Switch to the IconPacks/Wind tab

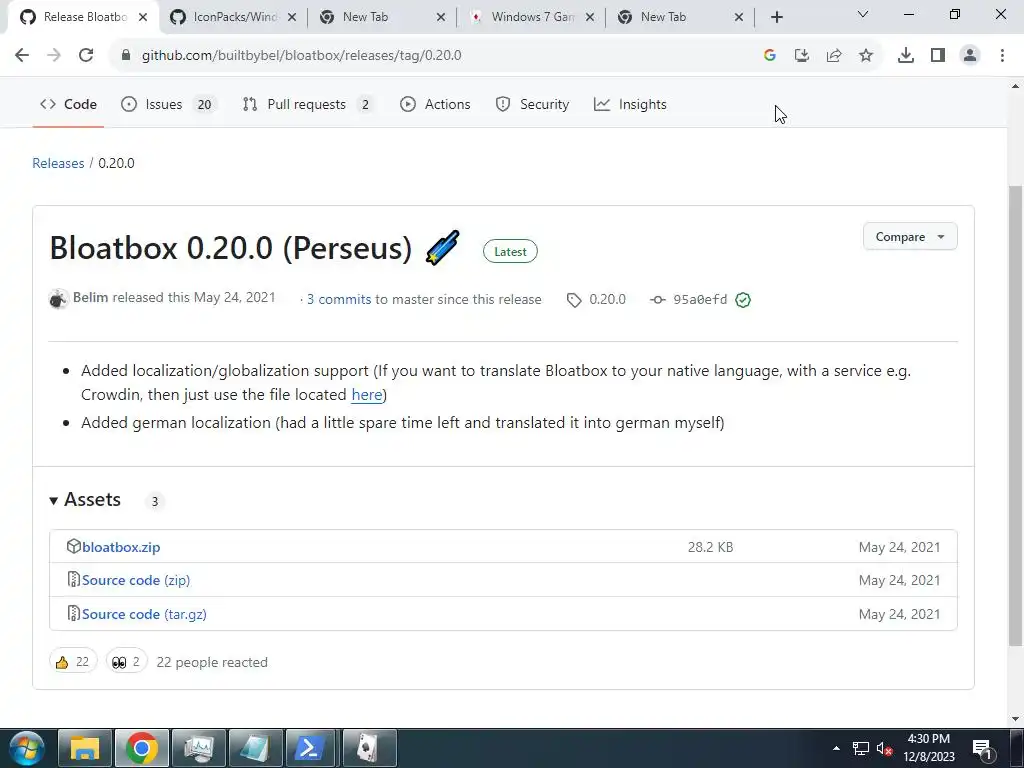225,17
